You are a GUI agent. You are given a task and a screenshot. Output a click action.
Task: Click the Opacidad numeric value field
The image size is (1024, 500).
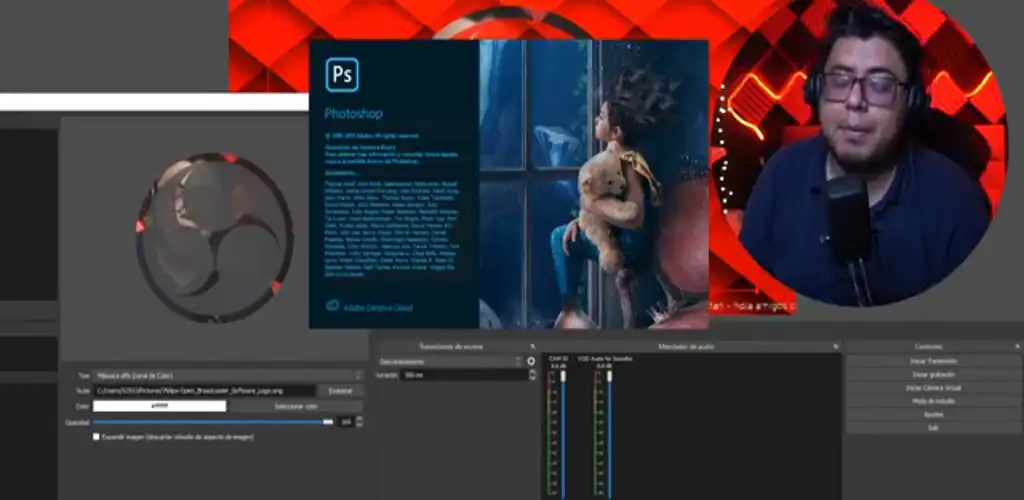coord(346,422)
